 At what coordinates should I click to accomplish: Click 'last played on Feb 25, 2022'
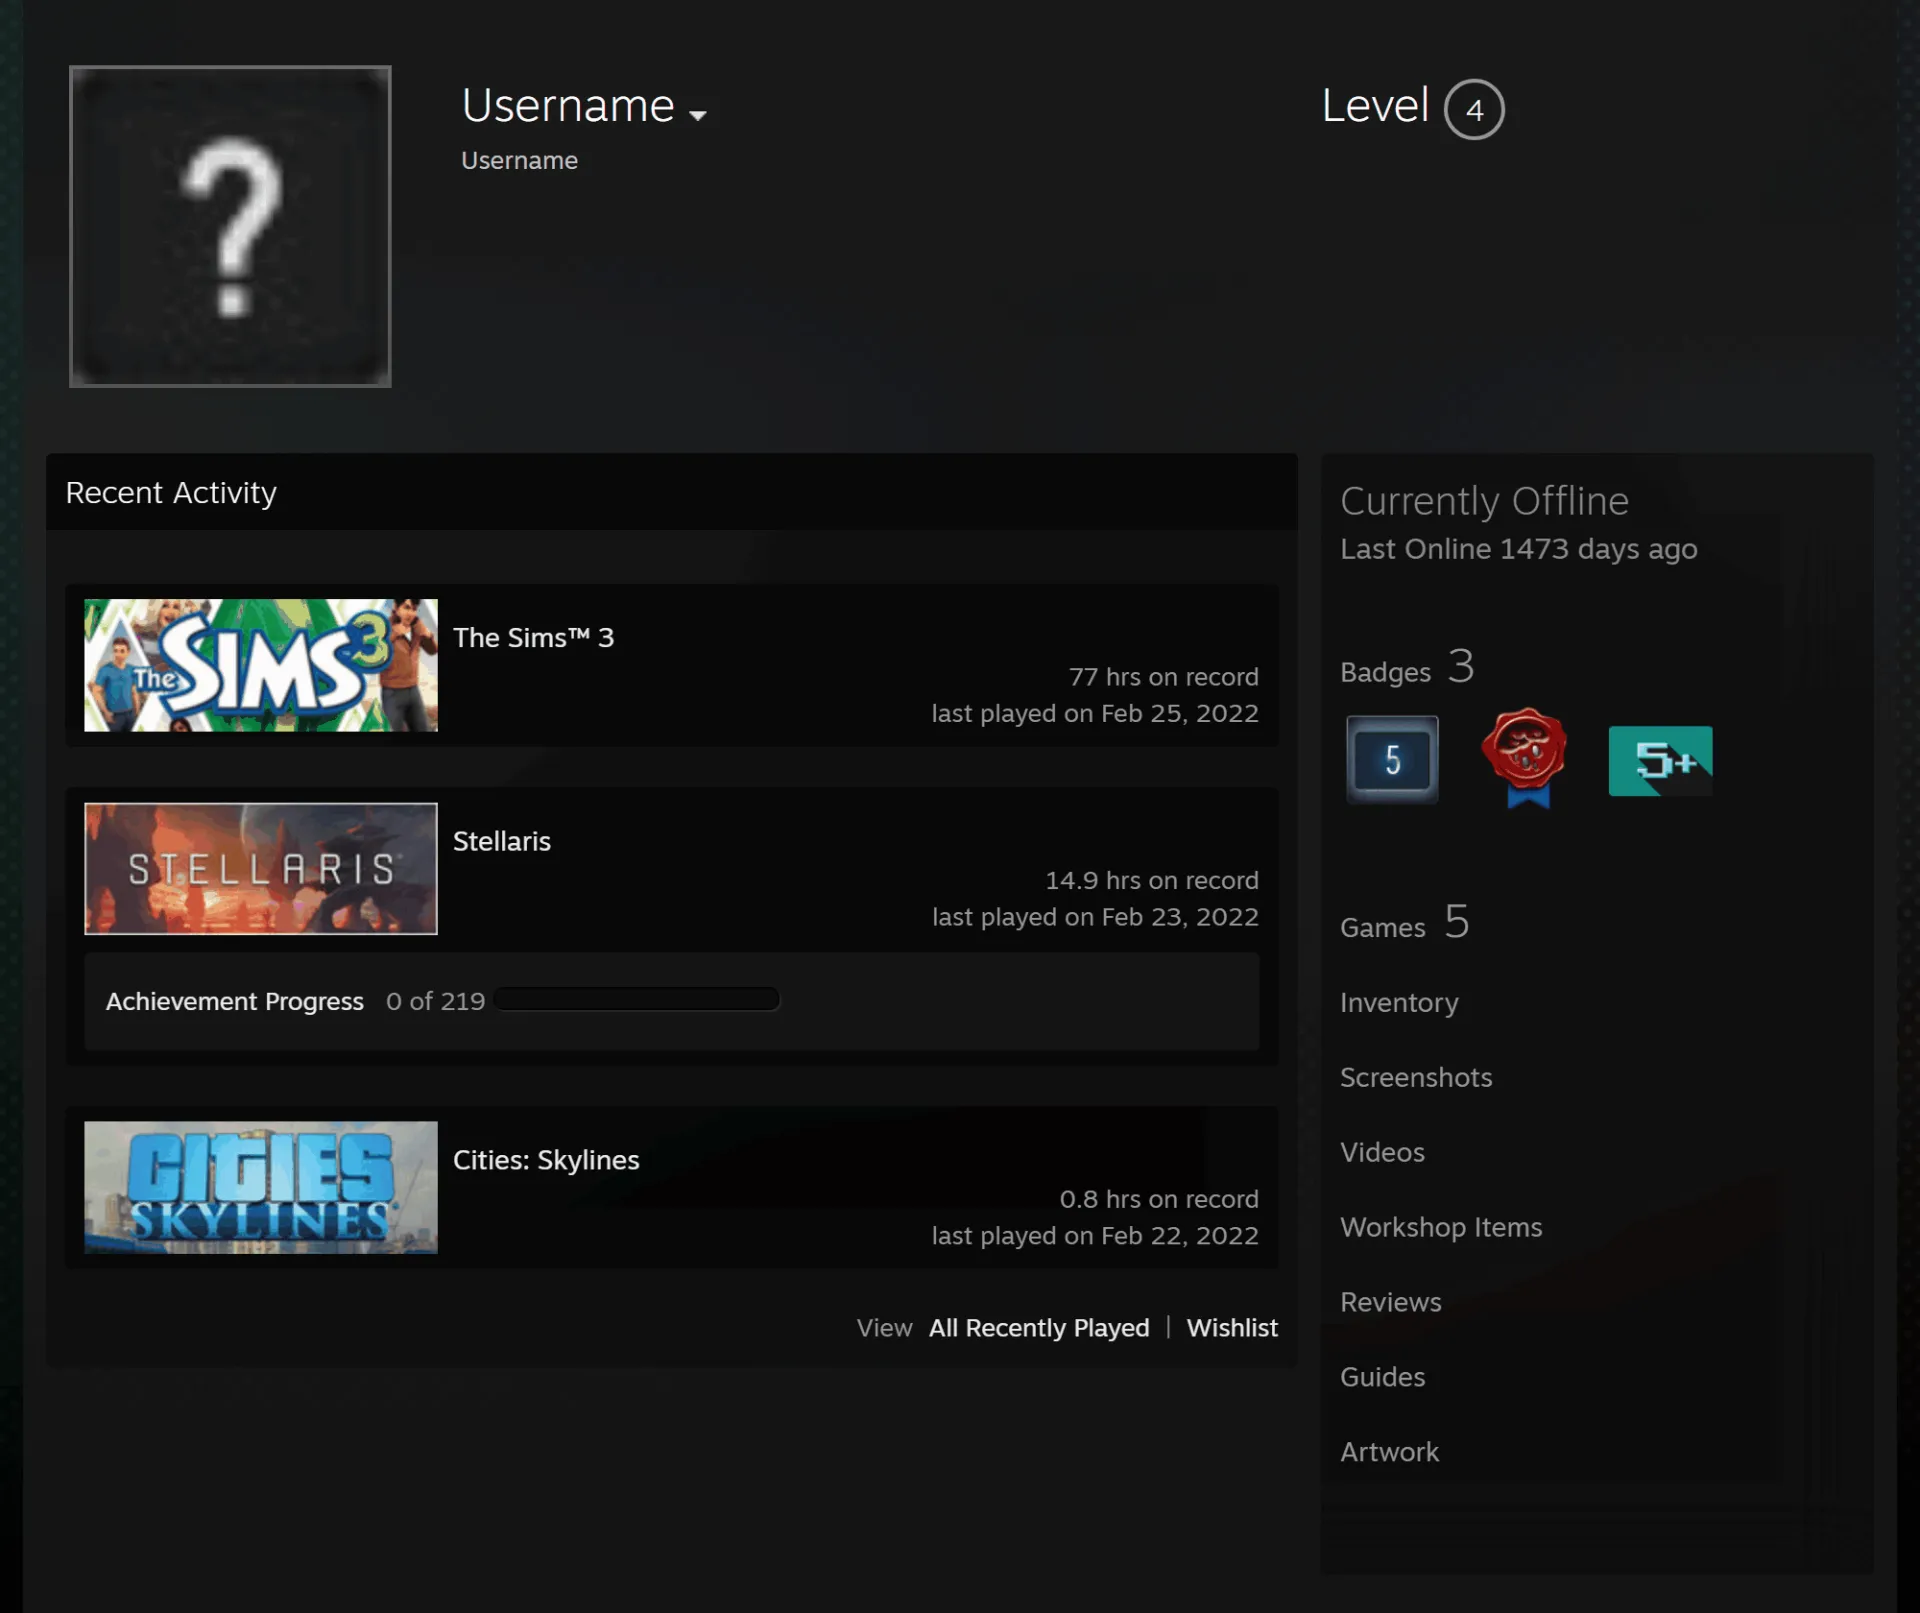click(1095, 713)
